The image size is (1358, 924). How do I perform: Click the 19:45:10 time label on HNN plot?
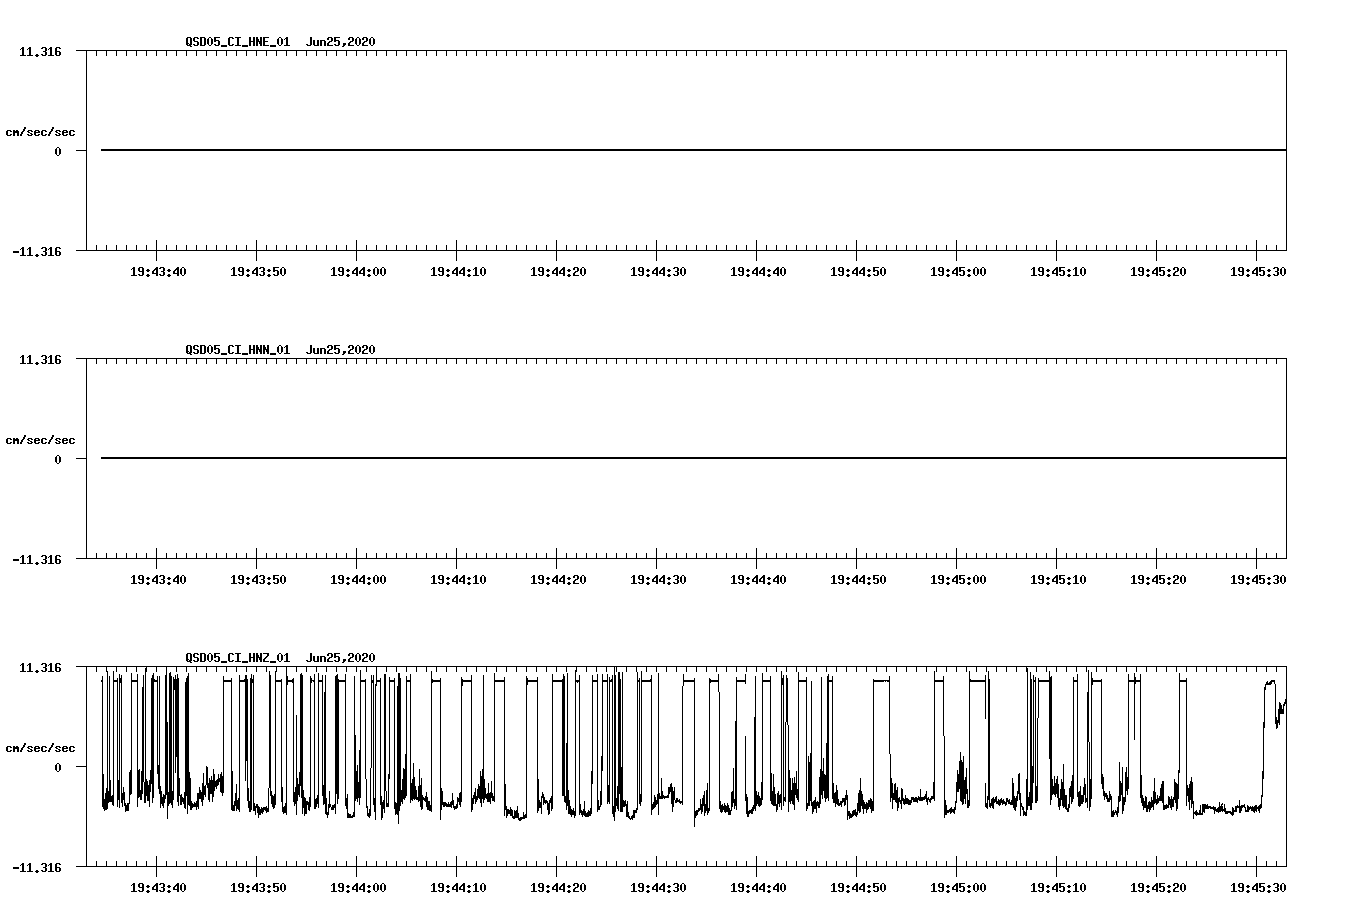(x=1058, y=579)
